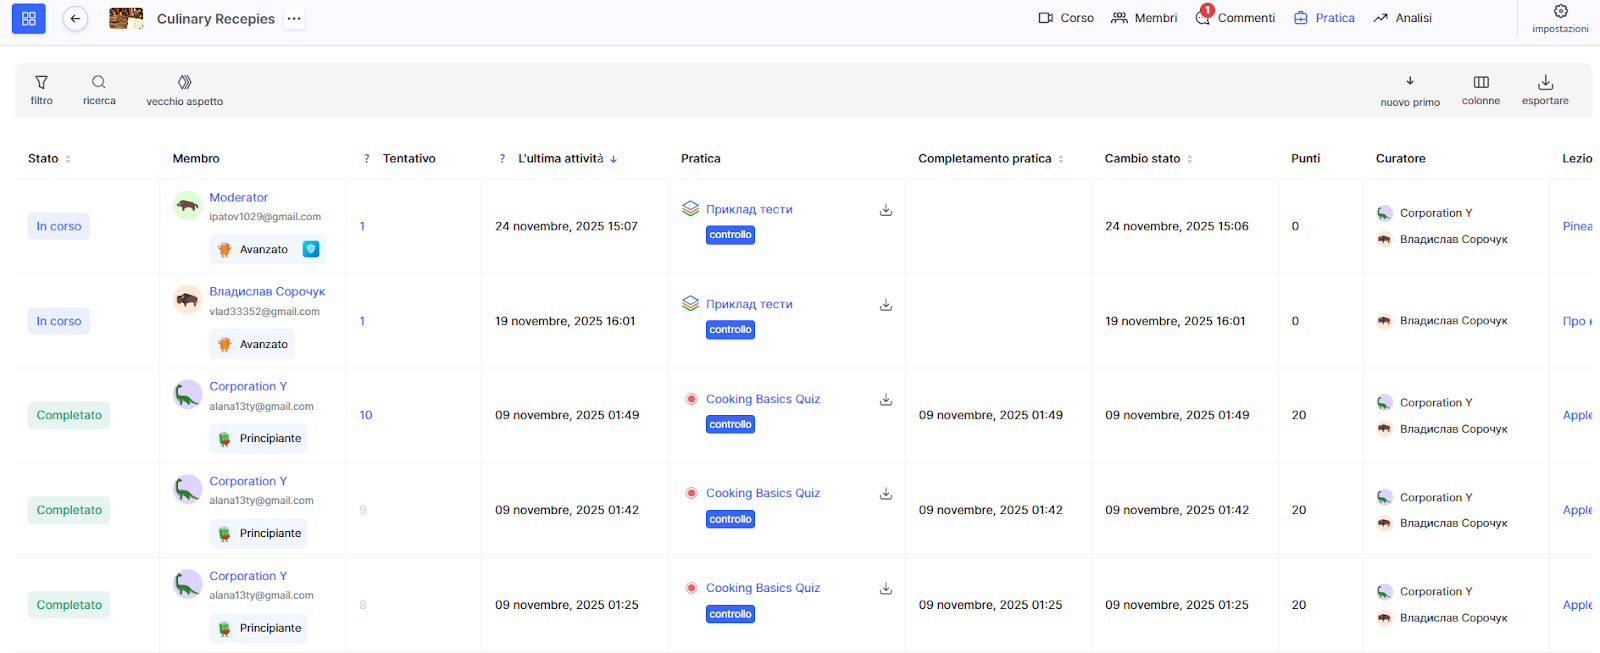Toggle nuovo primo sort order

click(x=1409, y=89)
